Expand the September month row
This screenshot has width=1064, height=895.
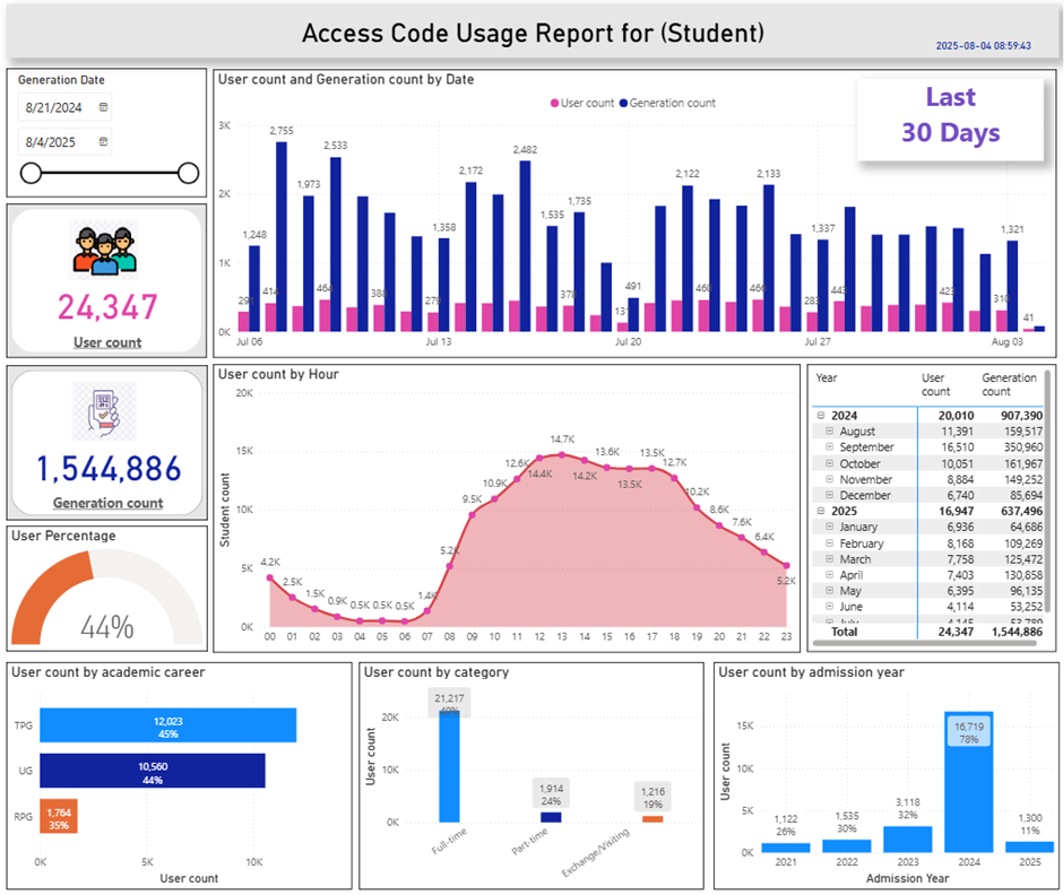pos(829,448)
